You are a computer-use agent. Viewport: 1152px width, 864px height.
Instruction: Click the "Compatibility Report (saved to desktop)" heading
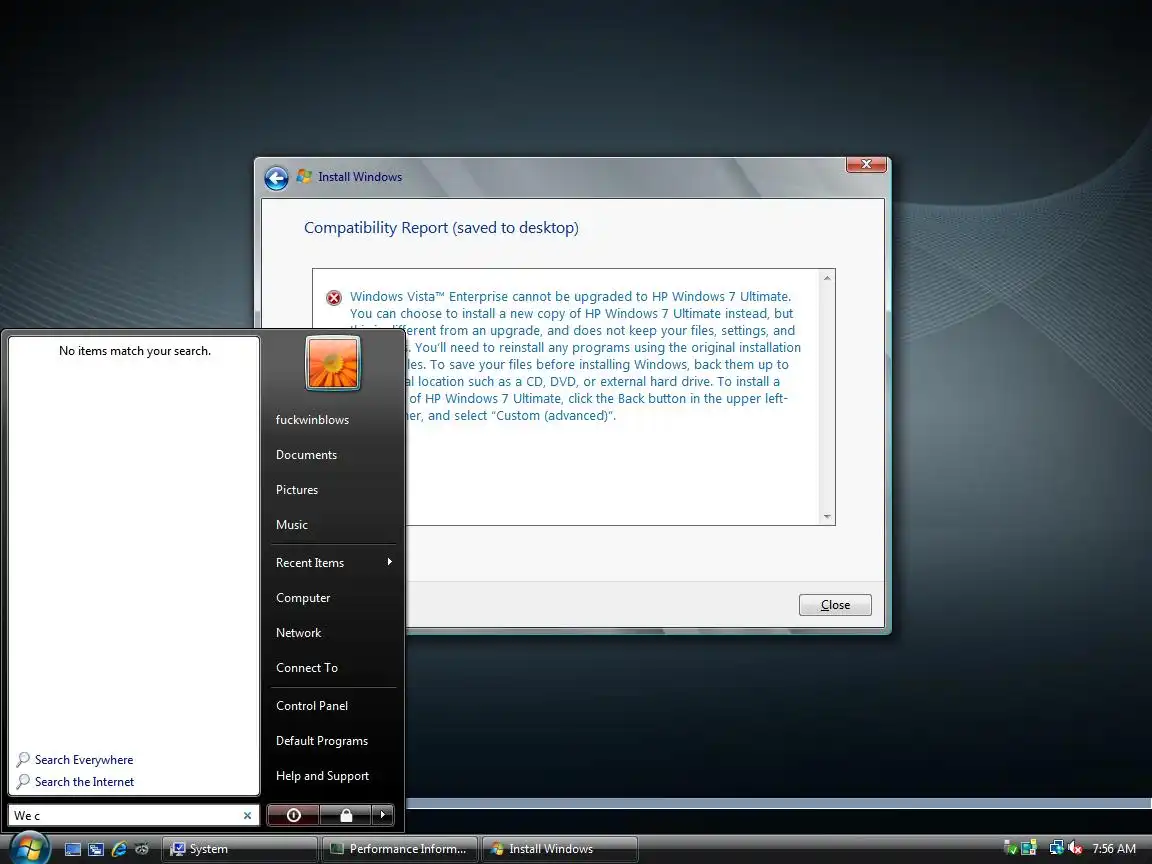pos(442,228)
